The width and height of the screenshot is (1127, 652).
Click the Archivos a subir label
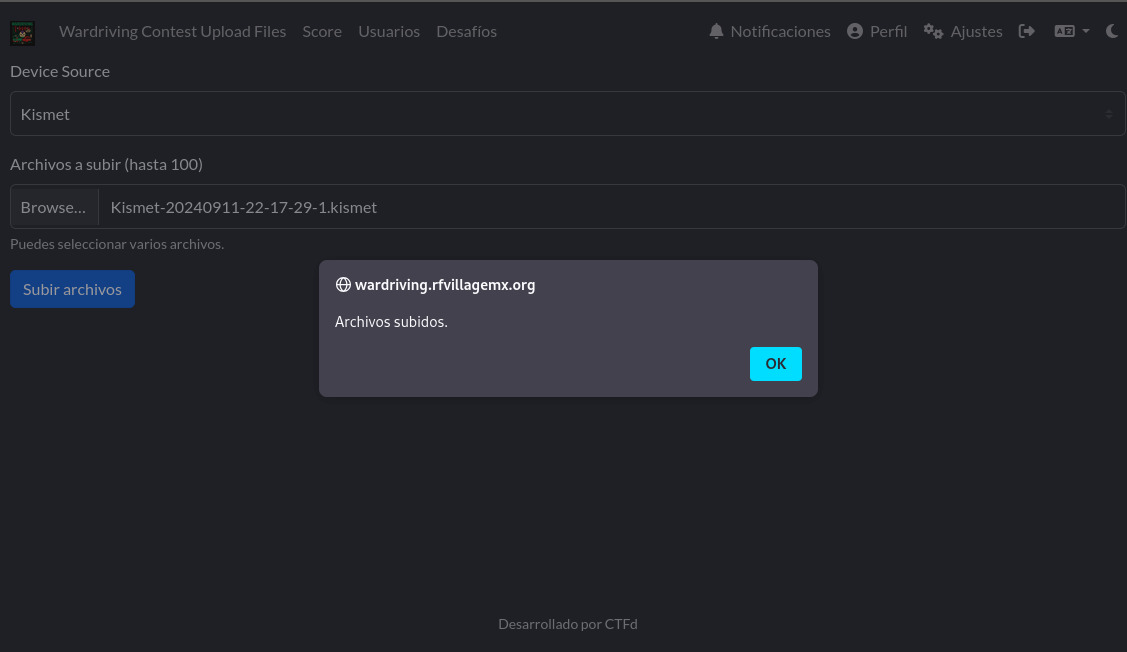[106, 164]
